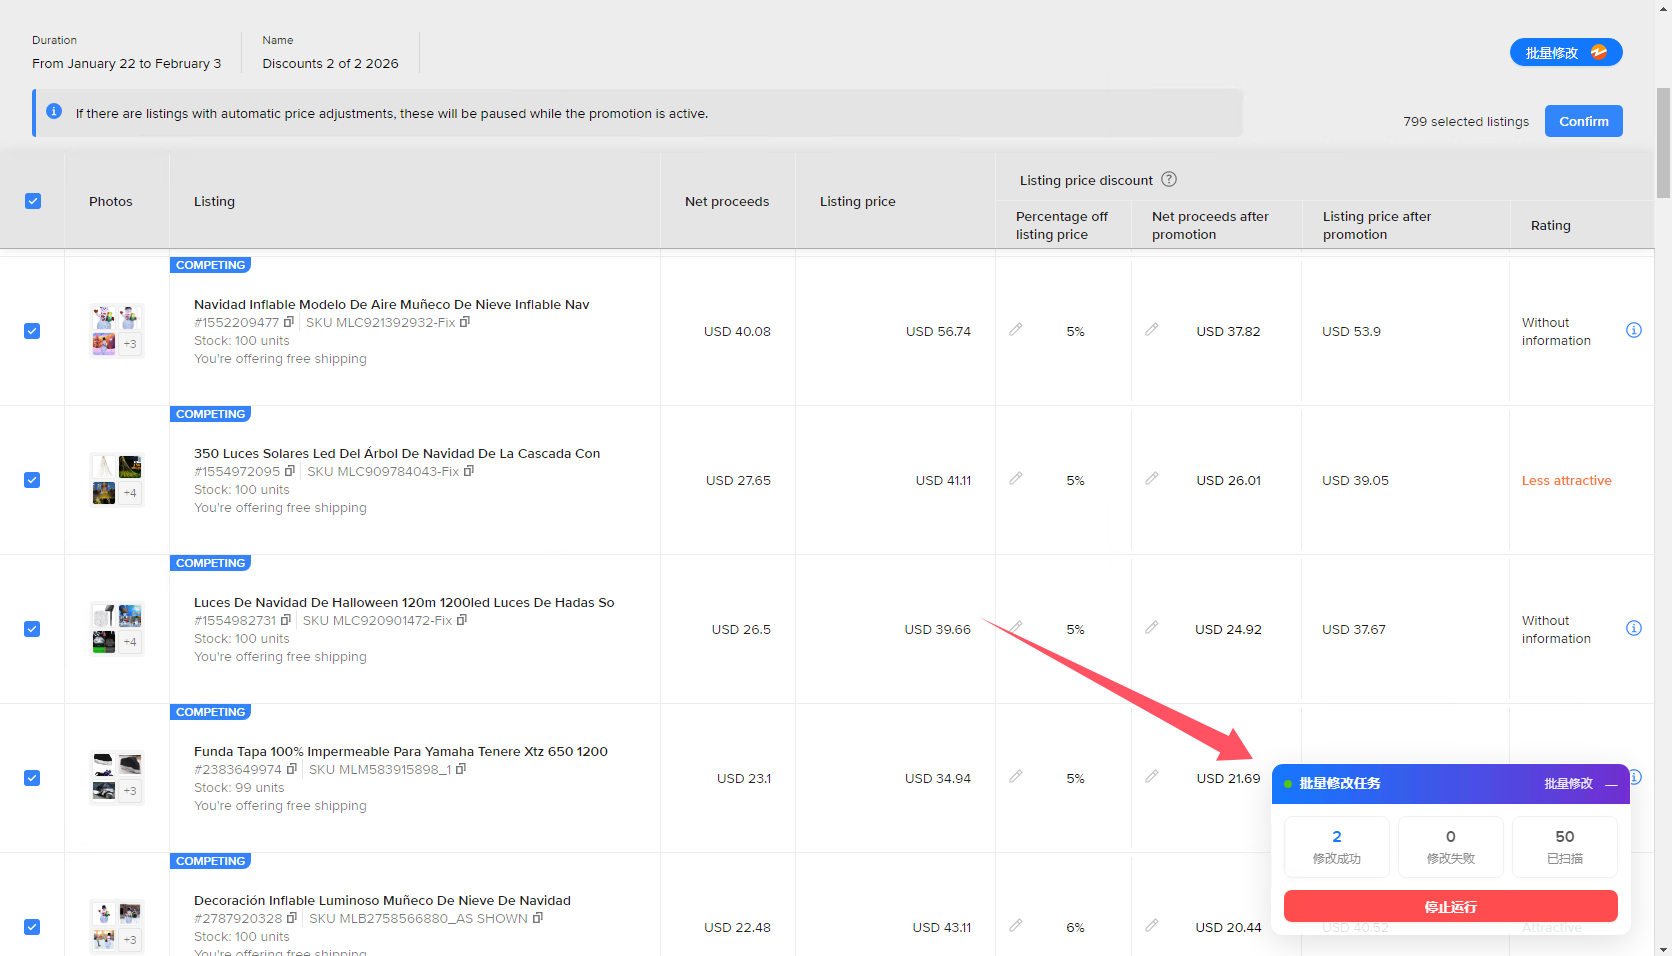Viewport: 1672px width, 956px height.
Task: Minimize the 批量修改任务 panel
Action: [x=1611, y=785]
